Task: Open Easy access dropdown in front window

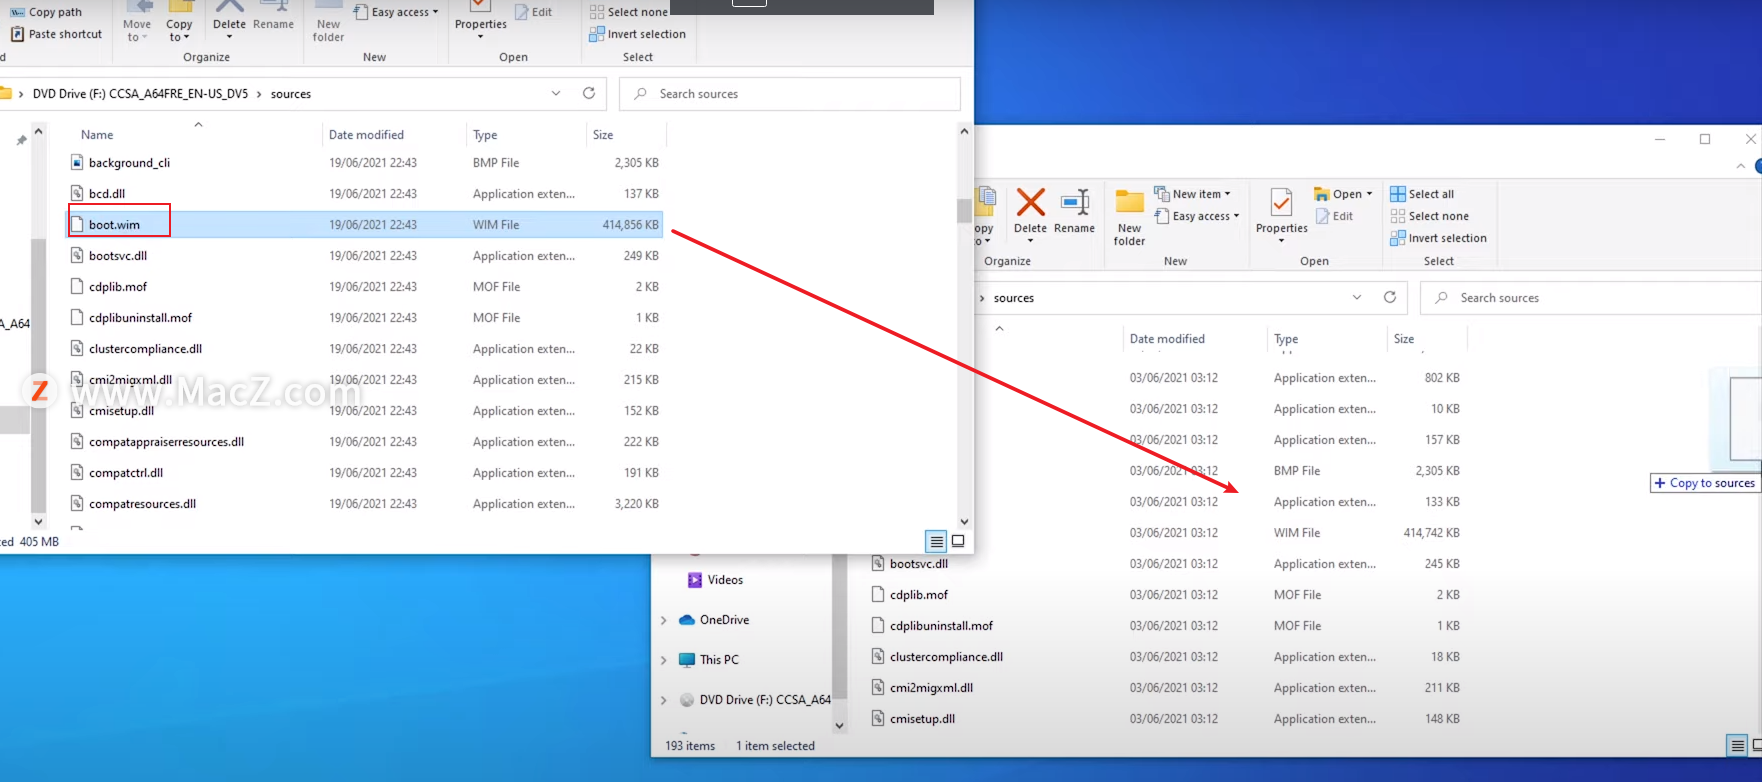Action: tap(397, 12)
